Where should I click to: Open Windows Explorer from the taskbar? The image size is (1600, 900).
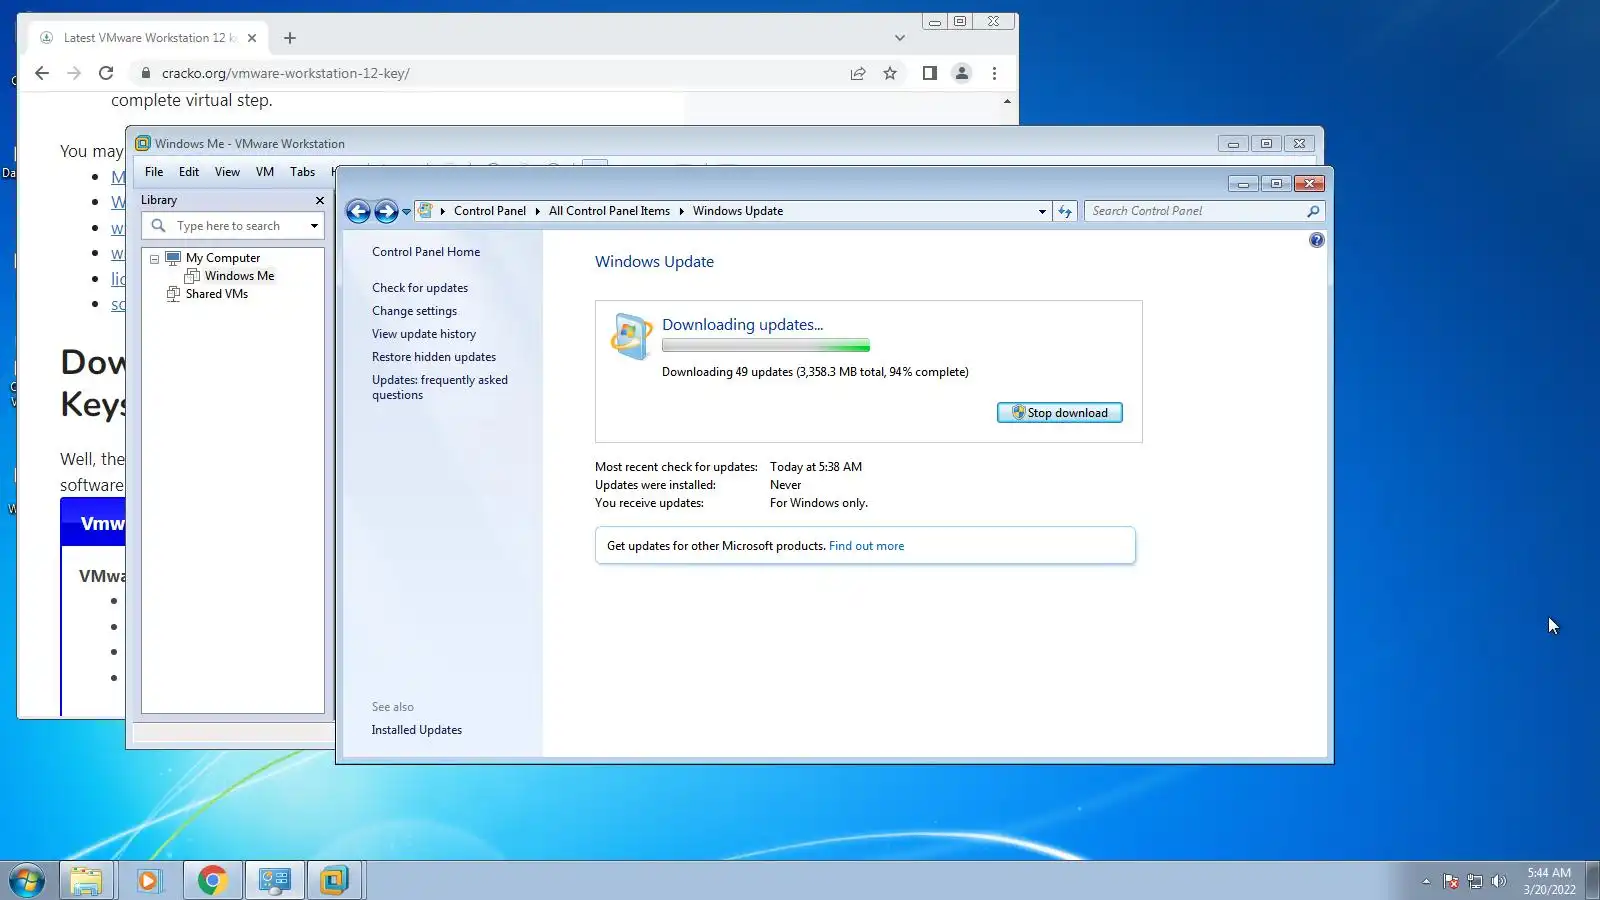[86, 881]
